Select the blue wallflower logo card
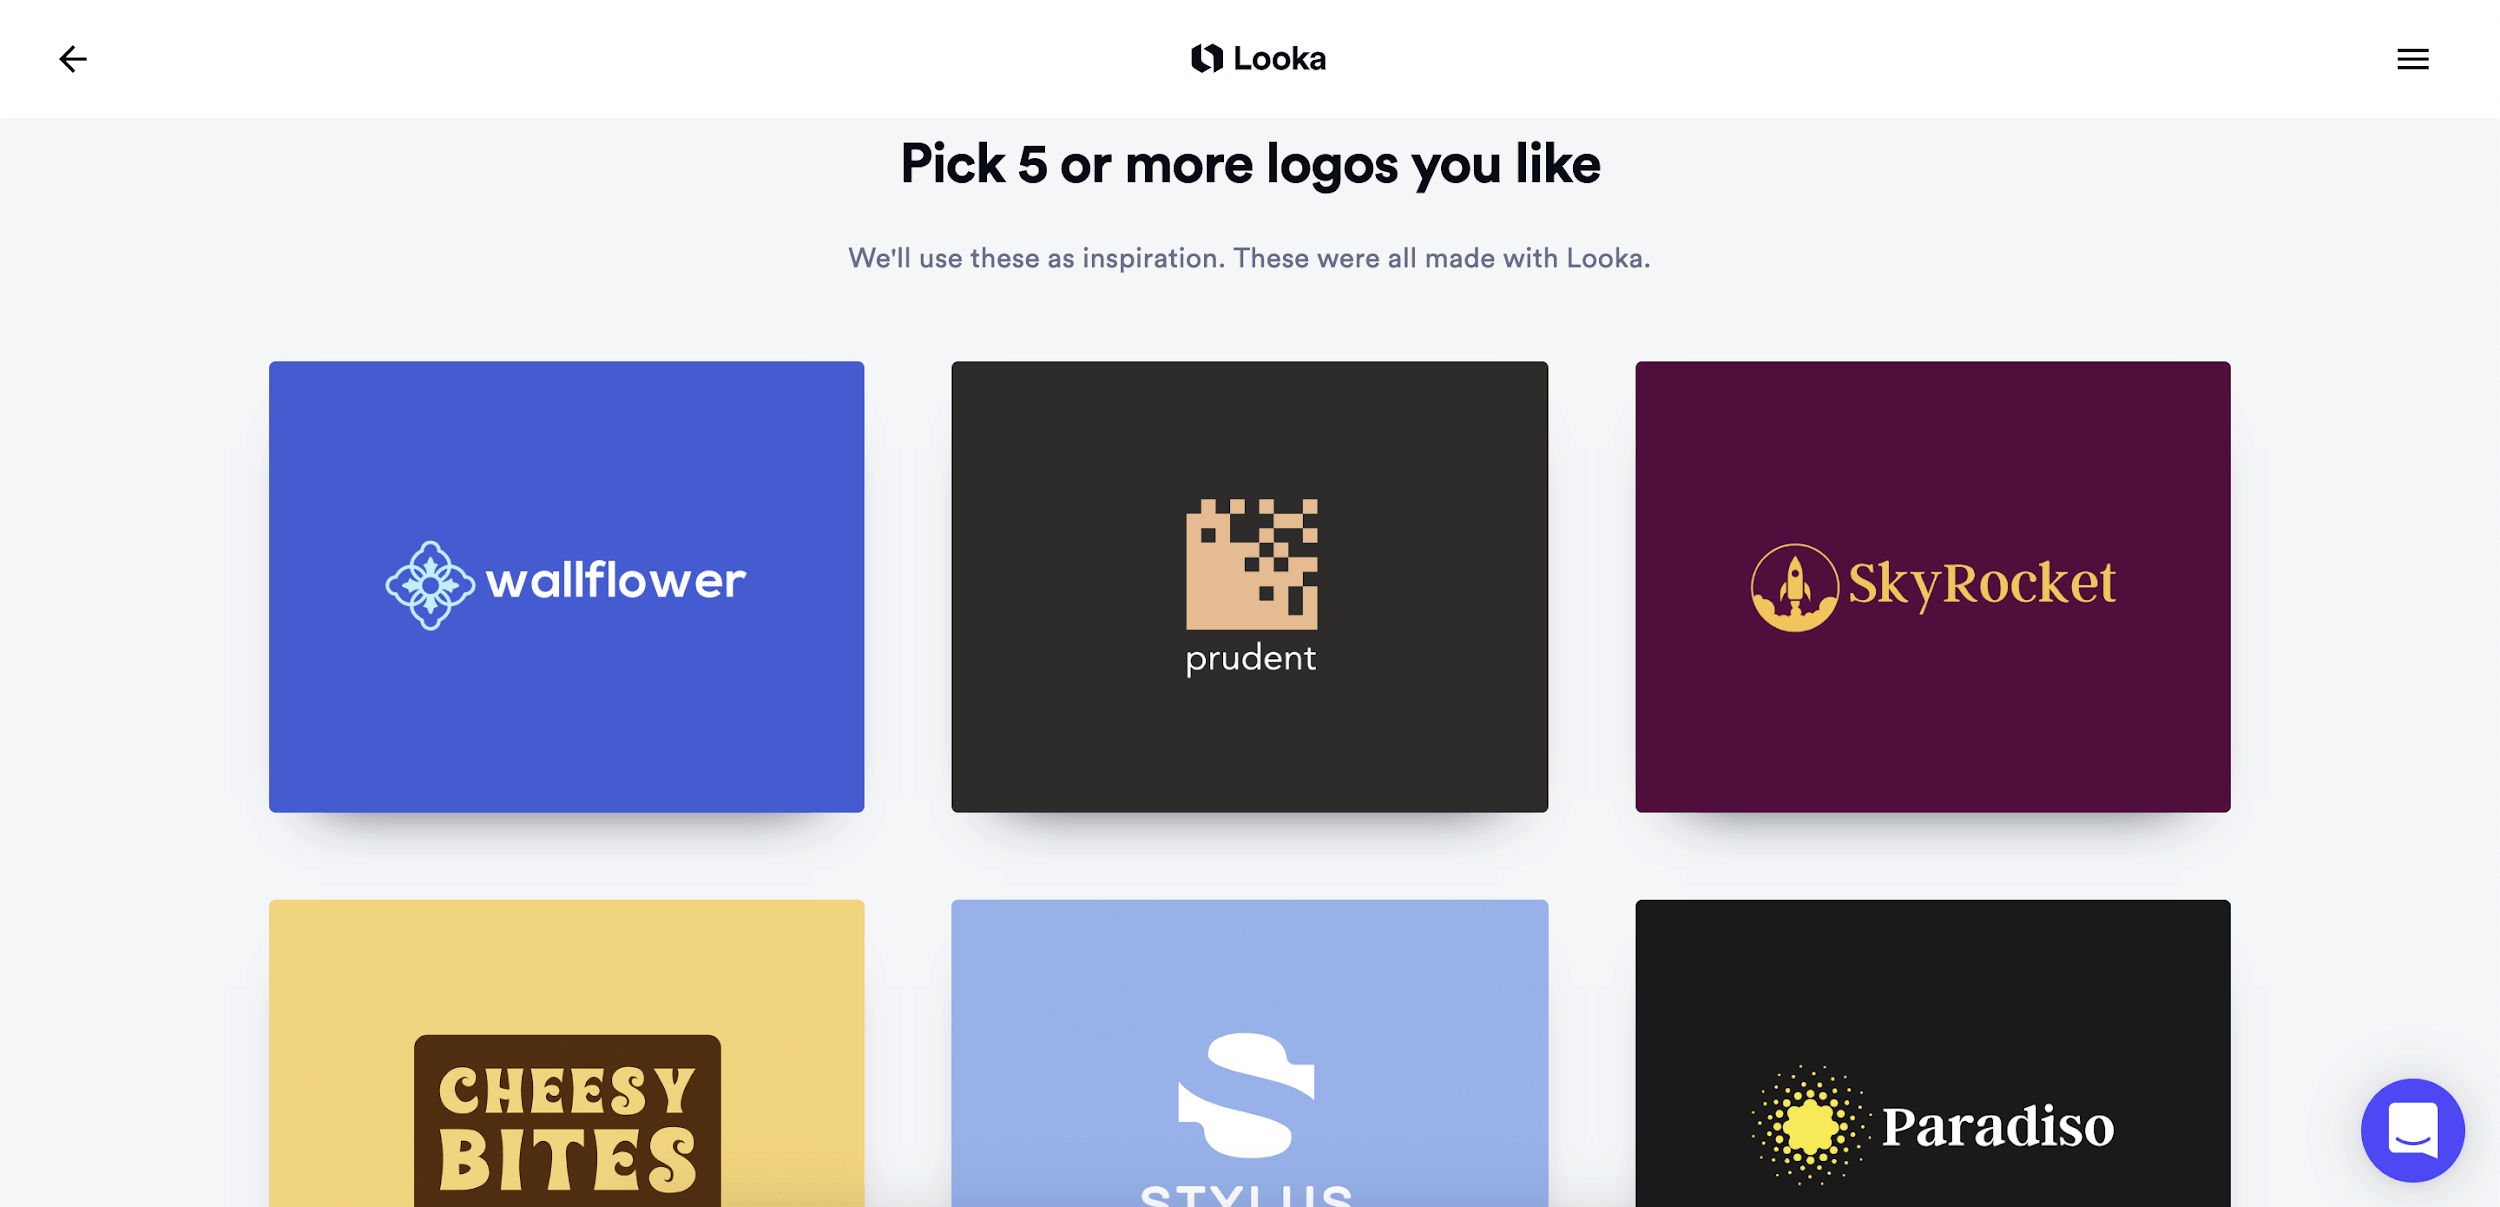The width and height of the screenshot is (2500, 1207). coord(566,586)
